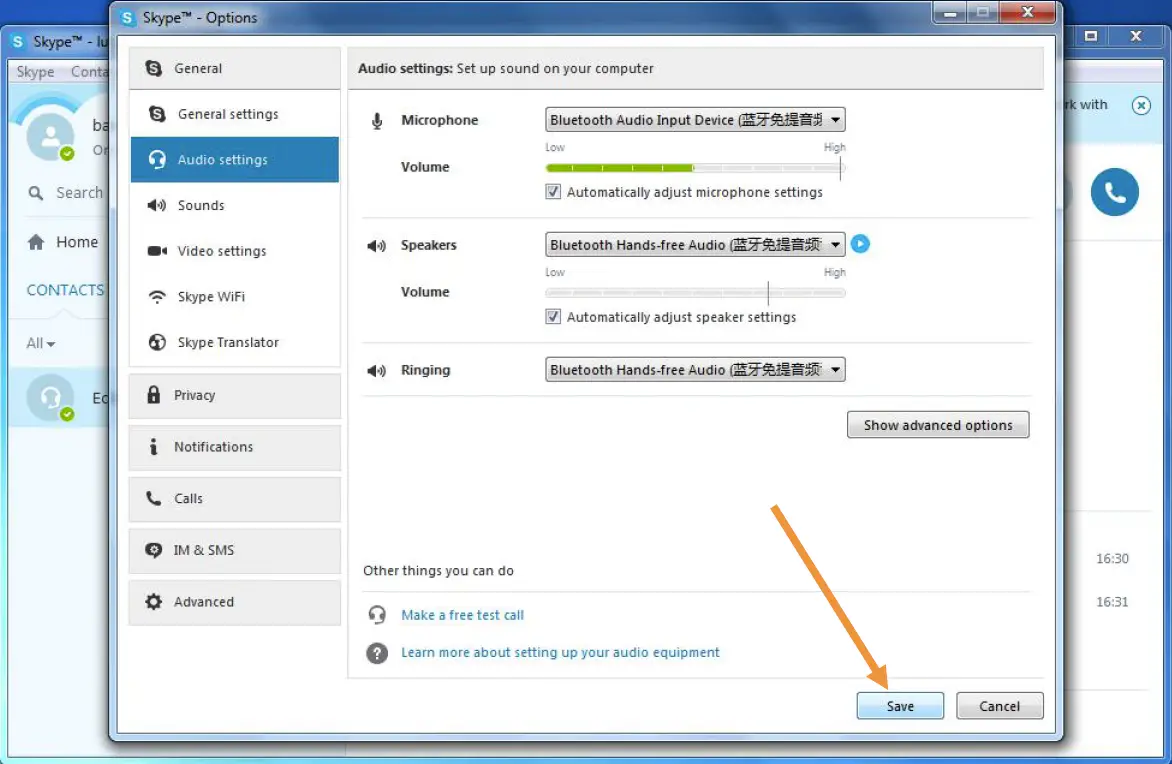Open the Advanced section
The height and width of the screenshot is (764, 1172).
[234, 602]
